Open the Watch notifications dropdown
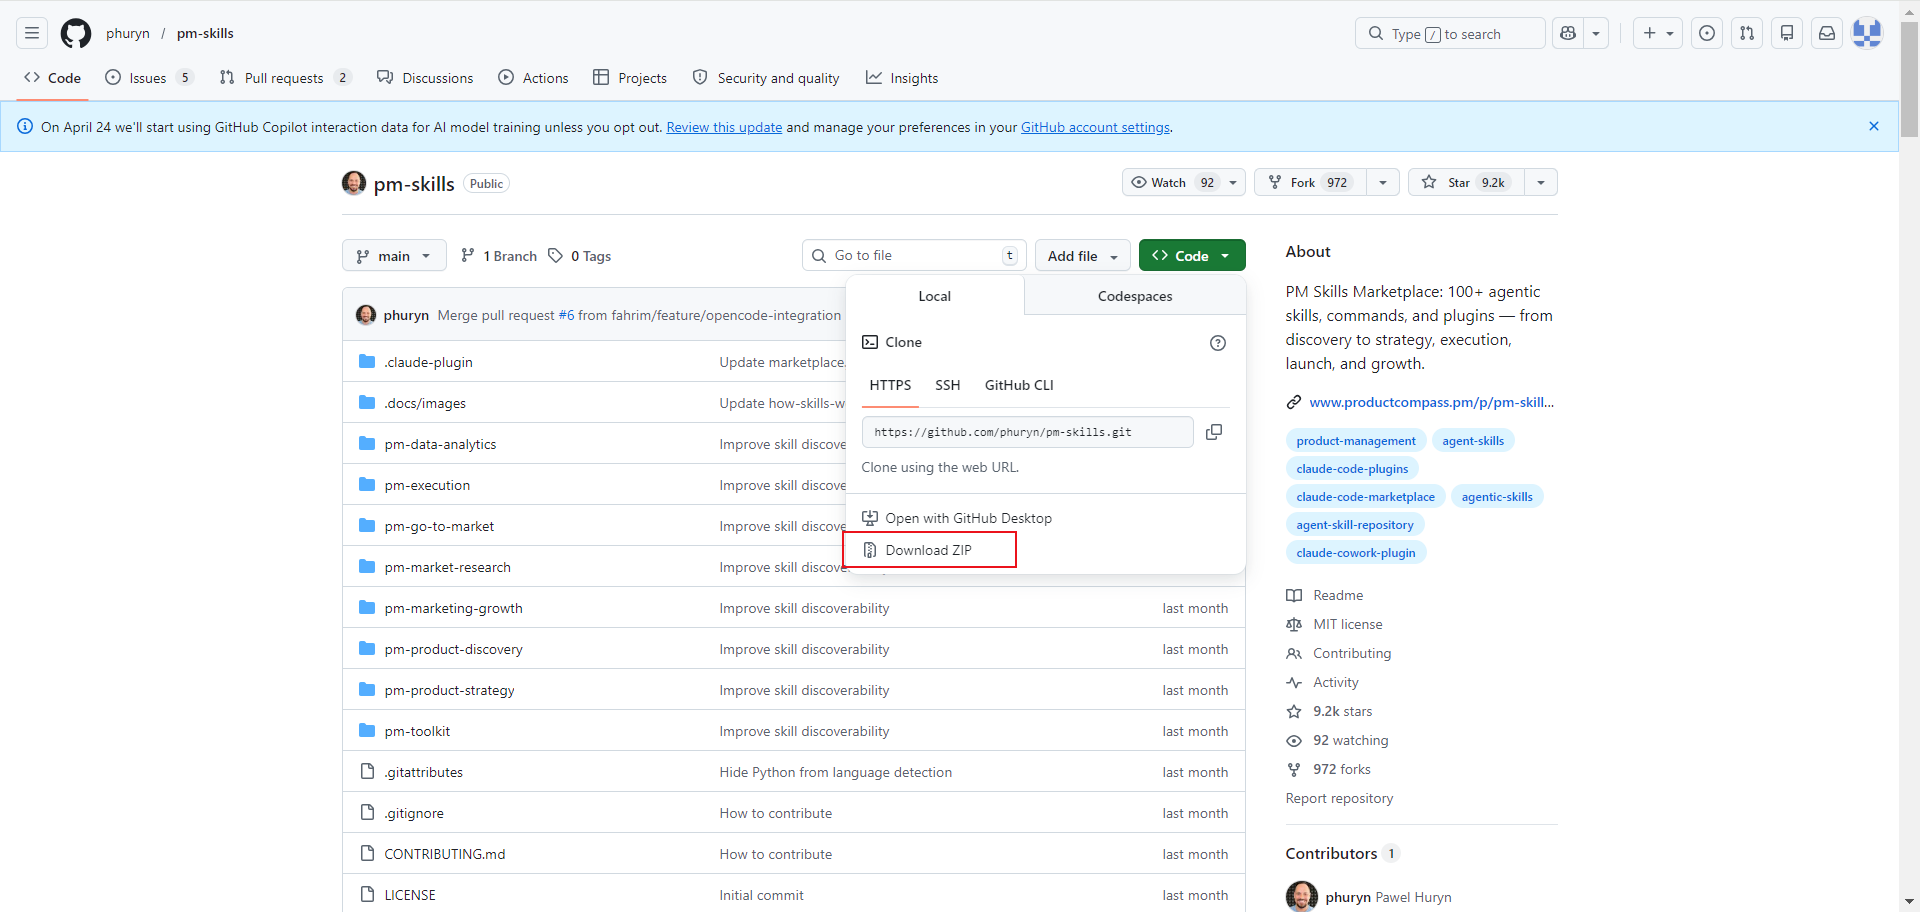 (1184, 182)
